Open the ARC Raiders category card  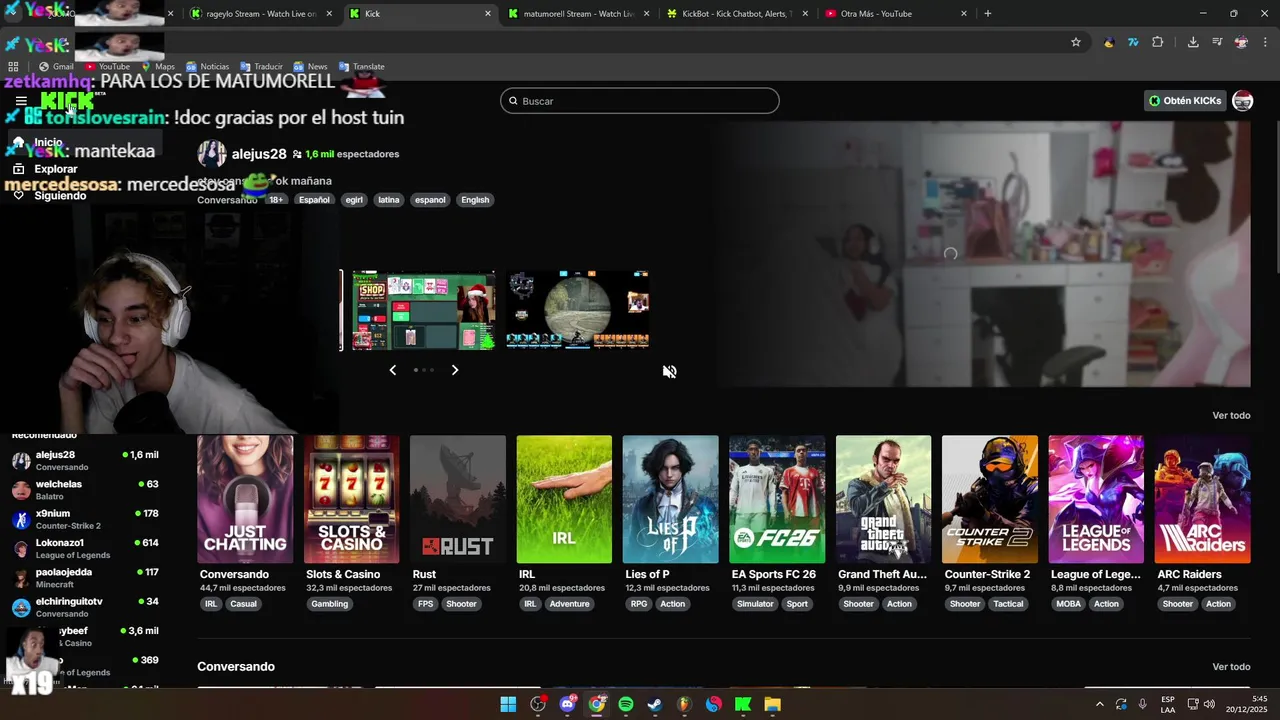[x=1203, y=499]
